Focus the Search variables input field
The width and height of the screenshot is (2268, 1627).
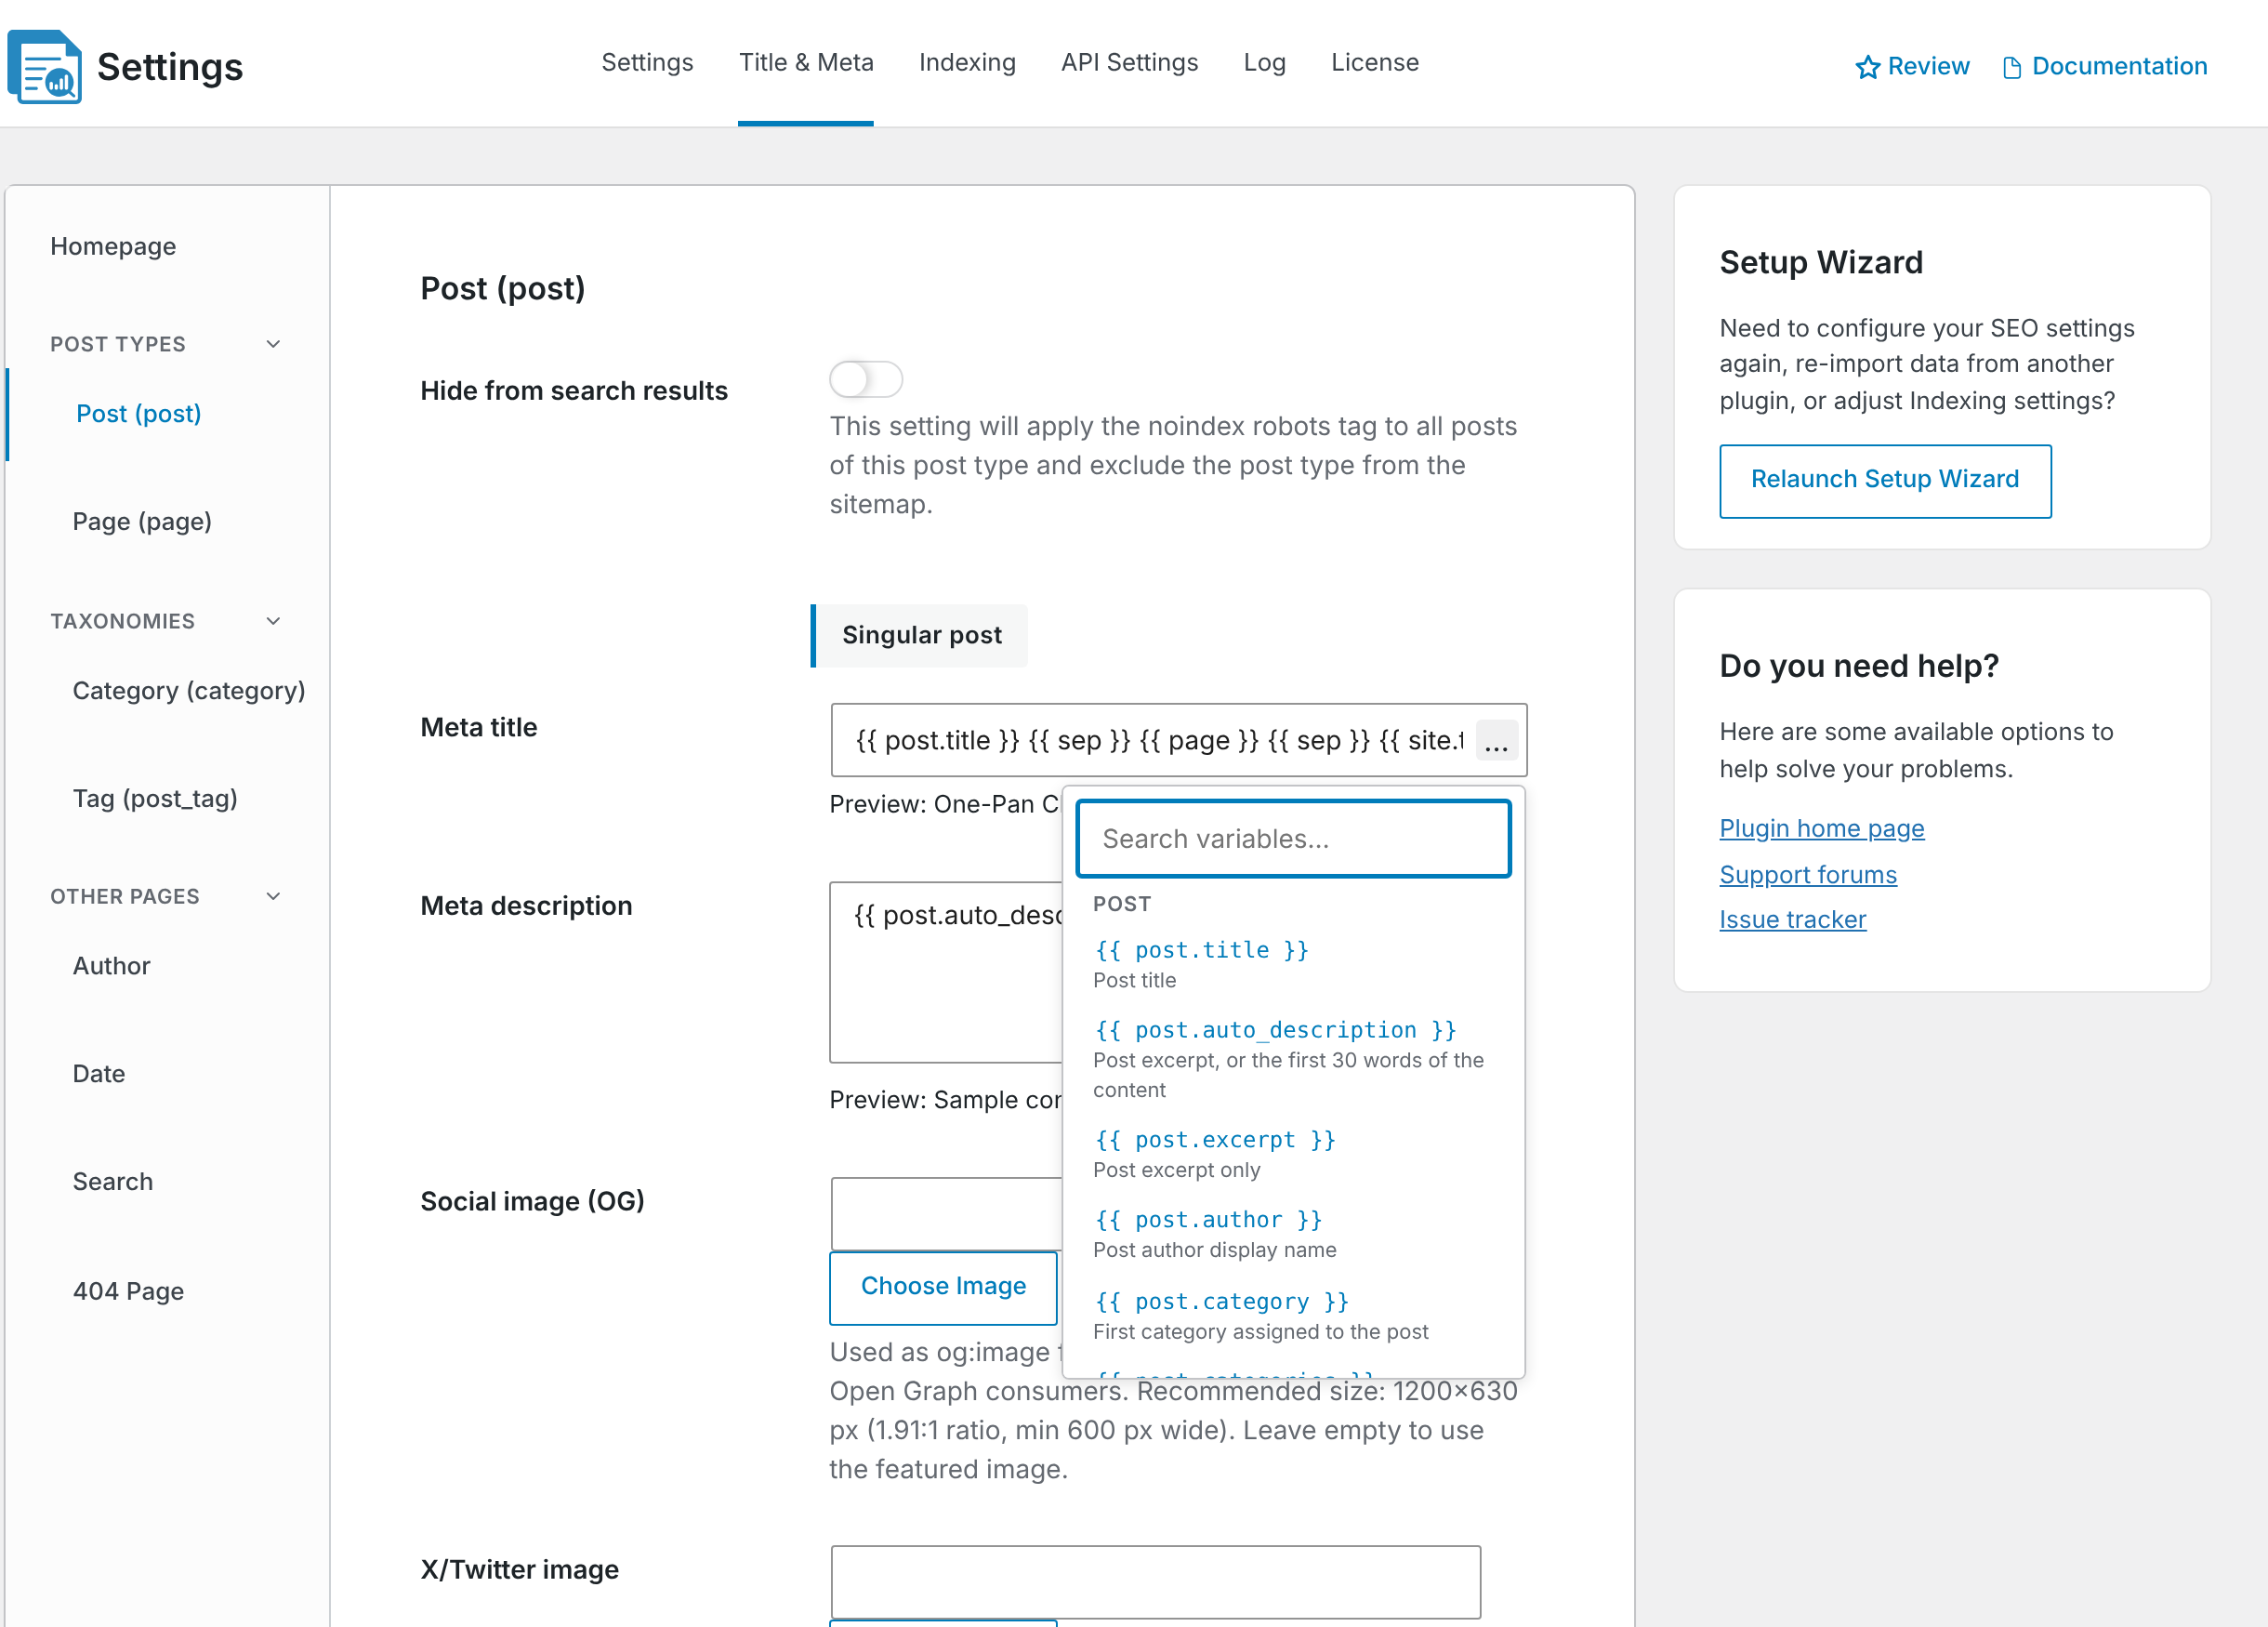[1293, 839]
